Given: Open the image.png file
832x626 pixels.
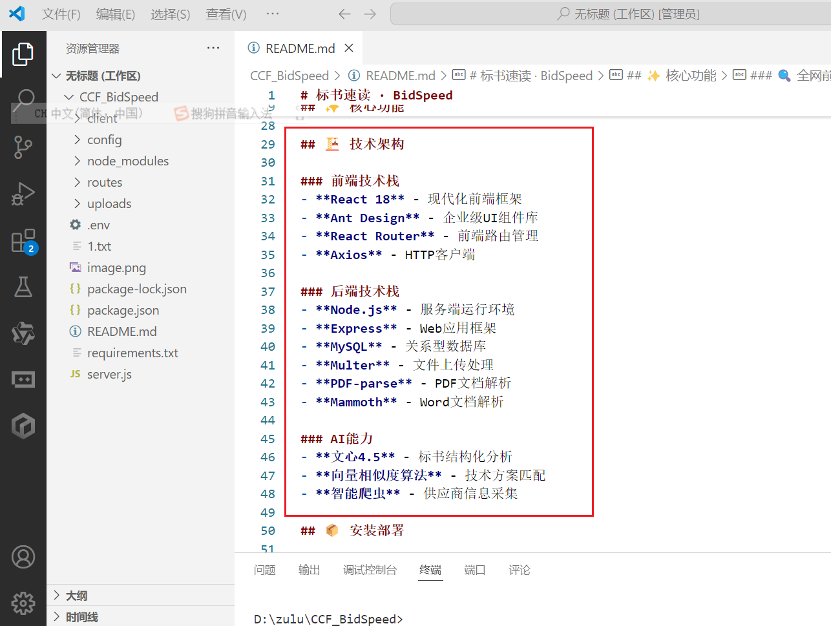Looking at the screenshot, I should click(141, 267).
